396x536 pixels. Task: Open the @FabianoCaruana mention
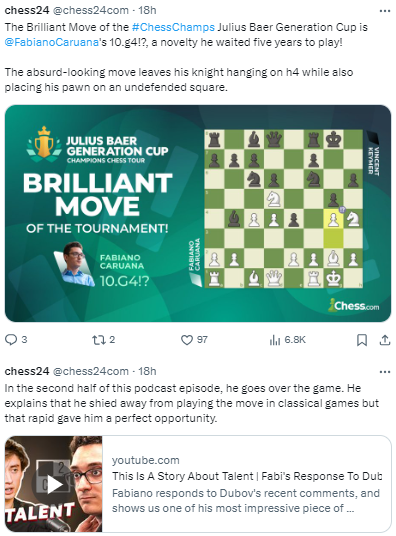[51, 42]
